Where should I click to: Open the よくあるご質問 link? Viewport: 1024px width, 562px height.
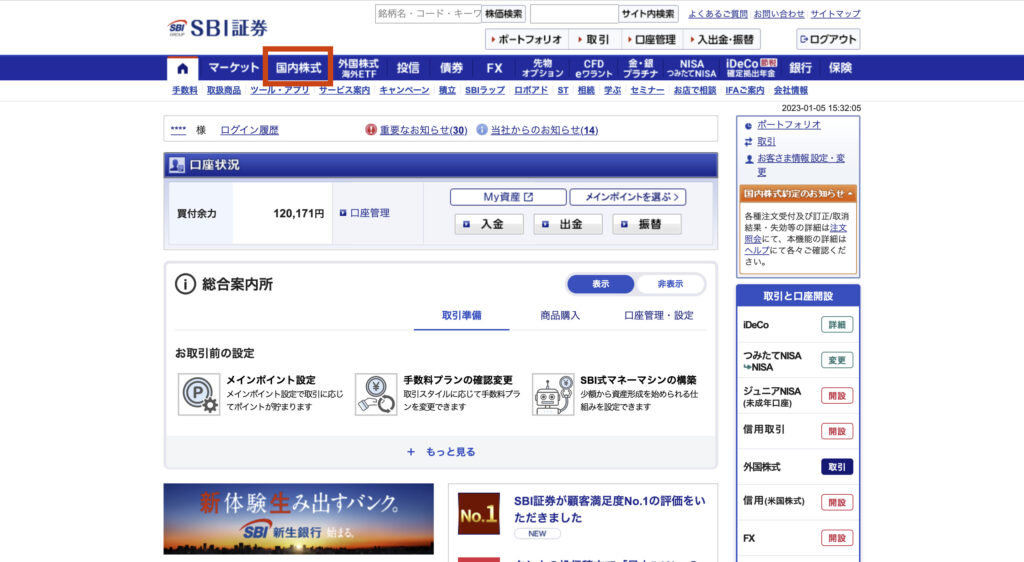click(x=718, y=14)
